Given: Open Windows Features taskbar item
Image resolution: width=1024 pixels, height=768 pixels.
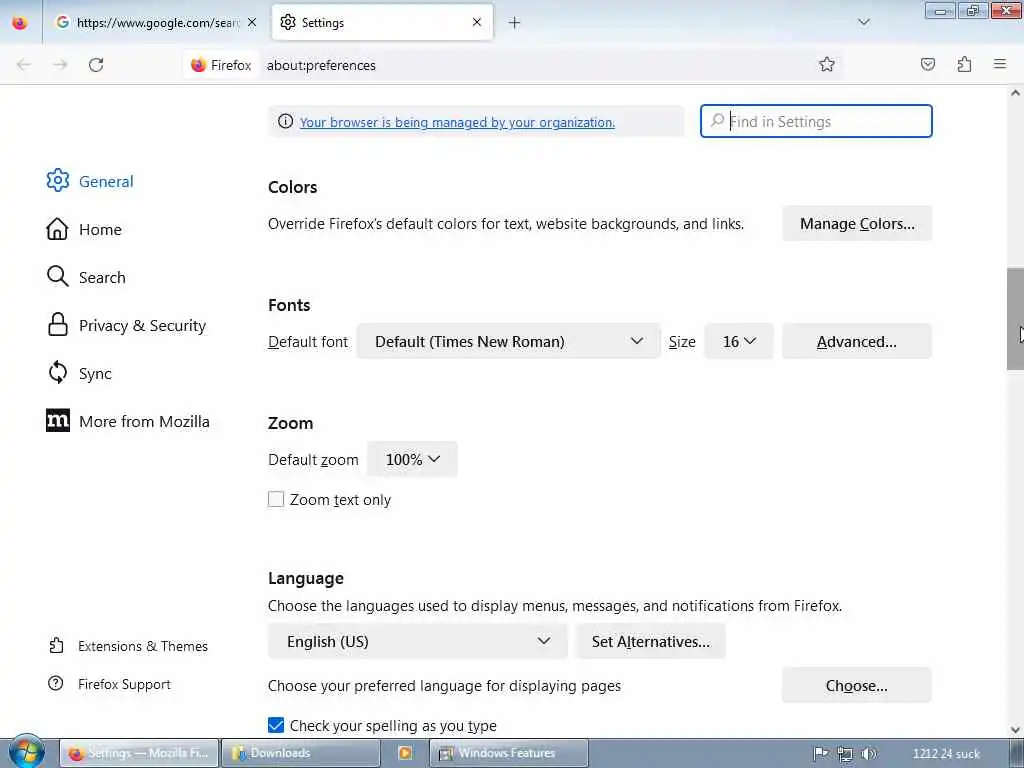Looking at the screenshot, I should pos(509,753).
